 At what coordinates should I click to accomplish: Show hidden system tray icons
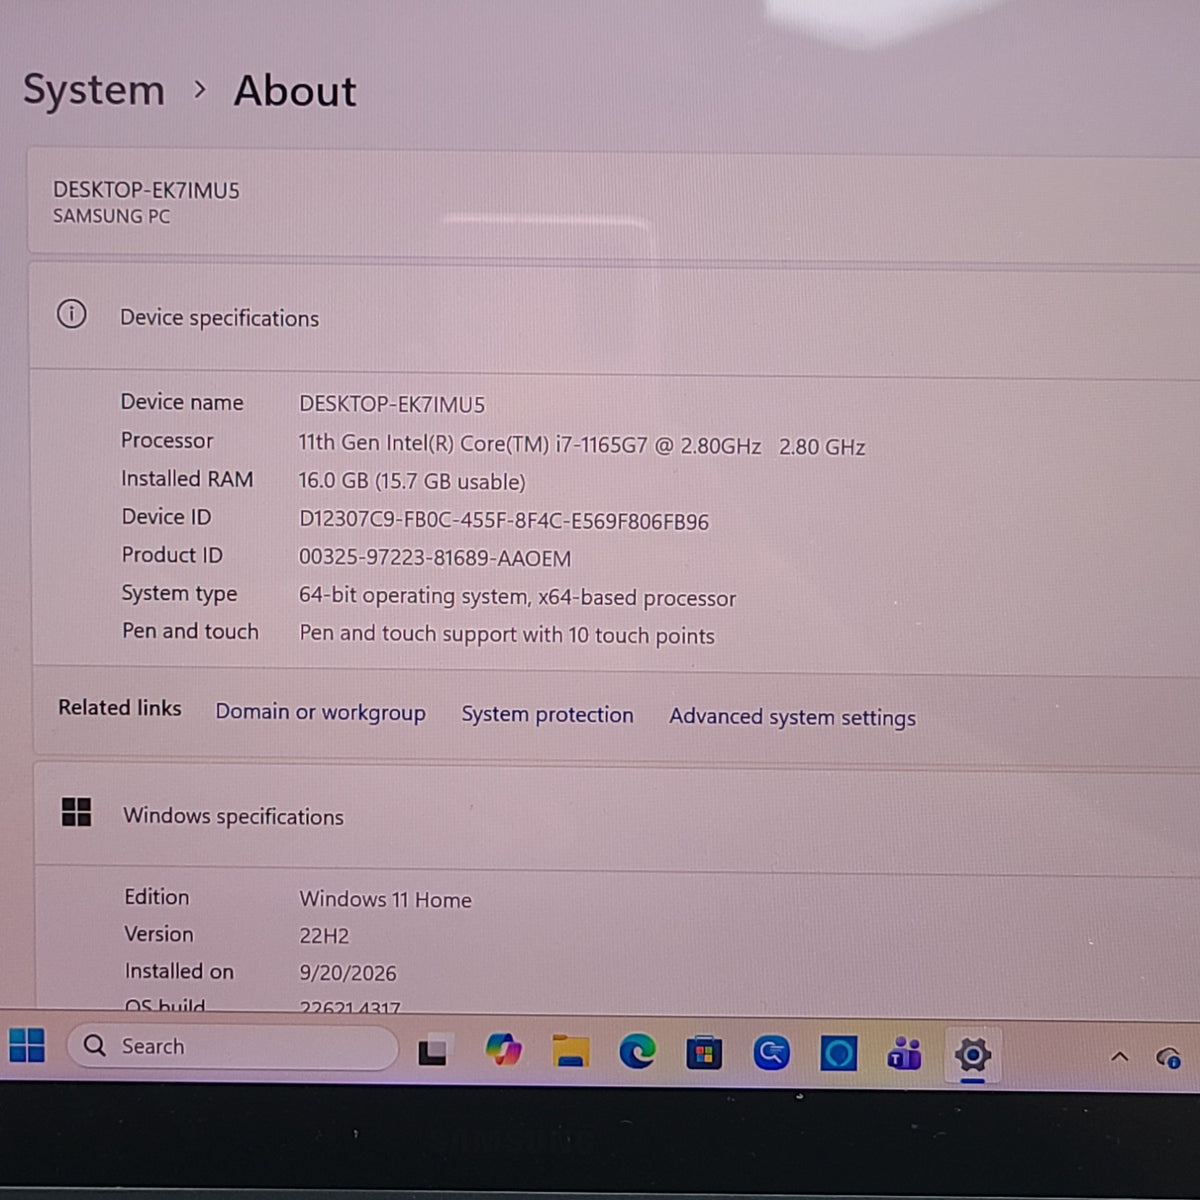tap(1120, 1056)
